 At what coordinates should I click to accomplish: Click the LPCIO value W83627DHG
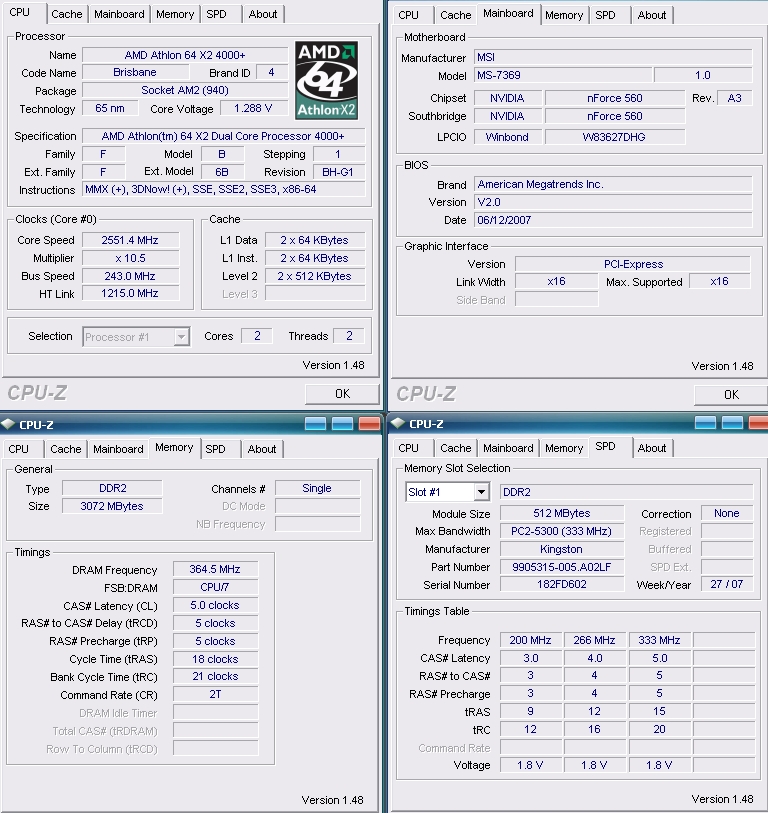[x=615, y=137]
